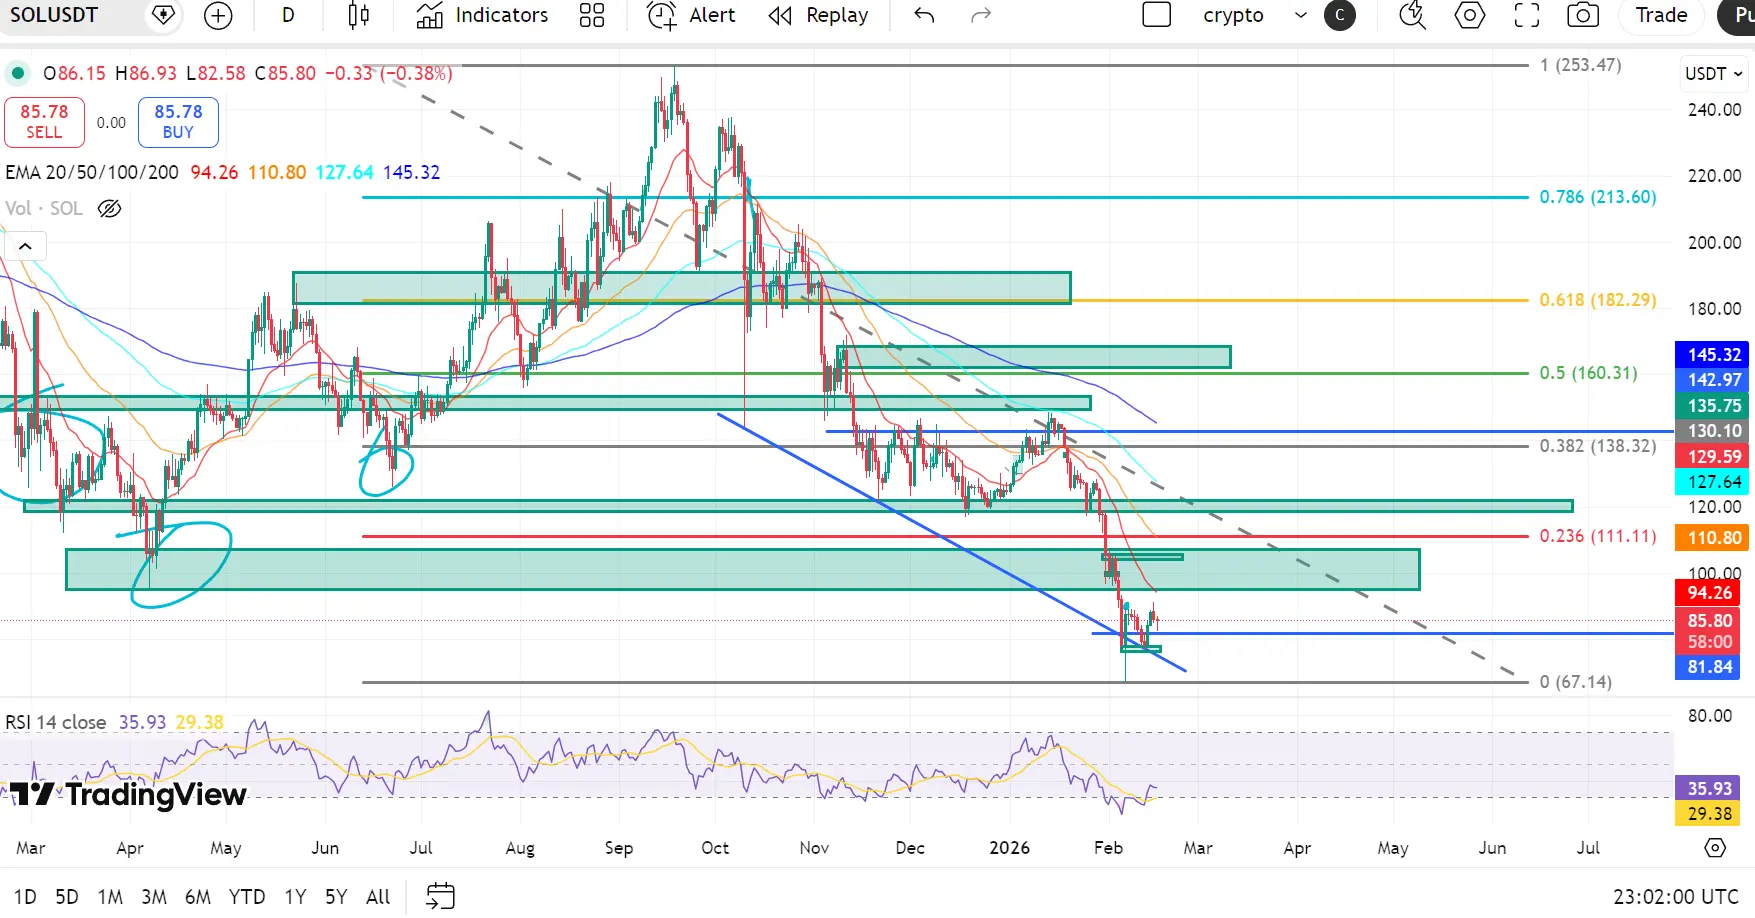The image size is (1755, 918).
Task: Choose the chart layout square icon
Action: pos(1157,15)
